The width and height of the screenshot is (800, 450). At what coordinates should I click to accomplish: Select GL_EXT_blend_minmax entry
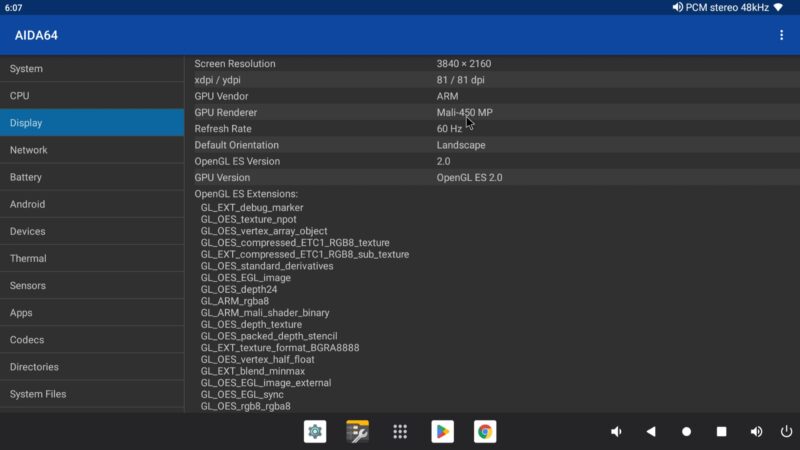click(x=253, y=371)
